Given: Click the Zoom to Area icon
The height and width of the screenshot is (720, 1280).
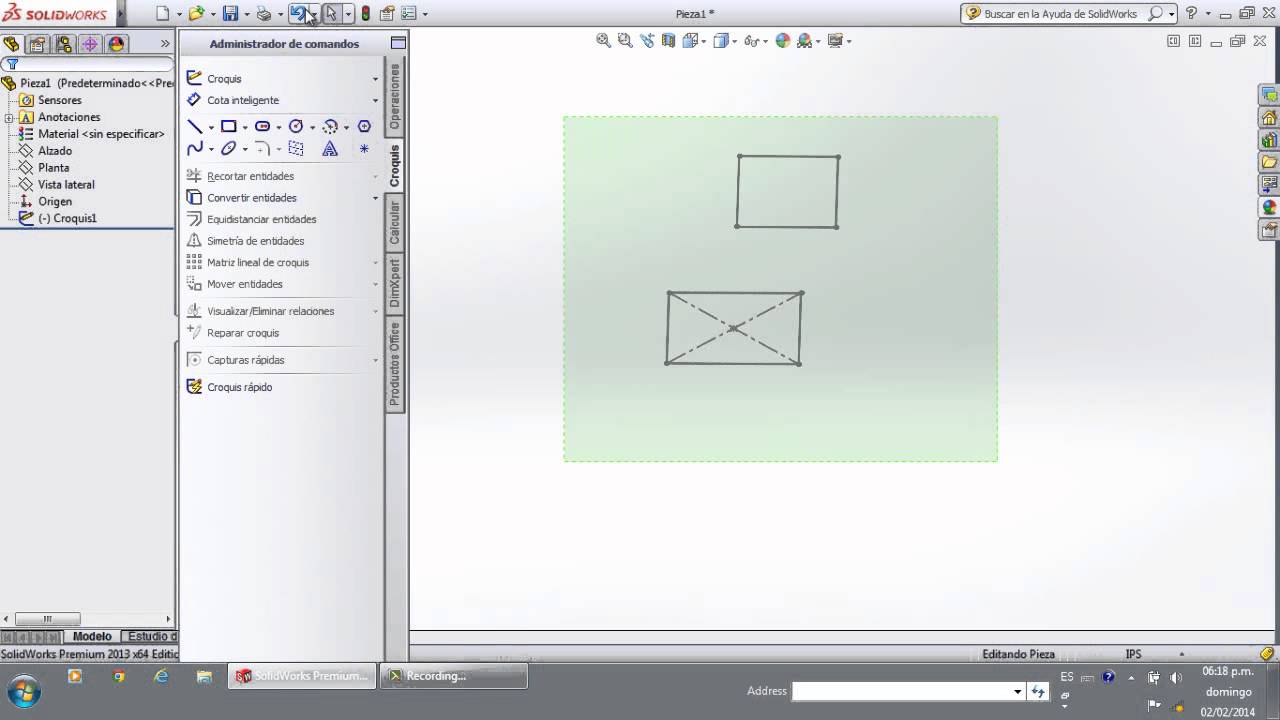Looking at the screenshot, I should pos(625,41).
